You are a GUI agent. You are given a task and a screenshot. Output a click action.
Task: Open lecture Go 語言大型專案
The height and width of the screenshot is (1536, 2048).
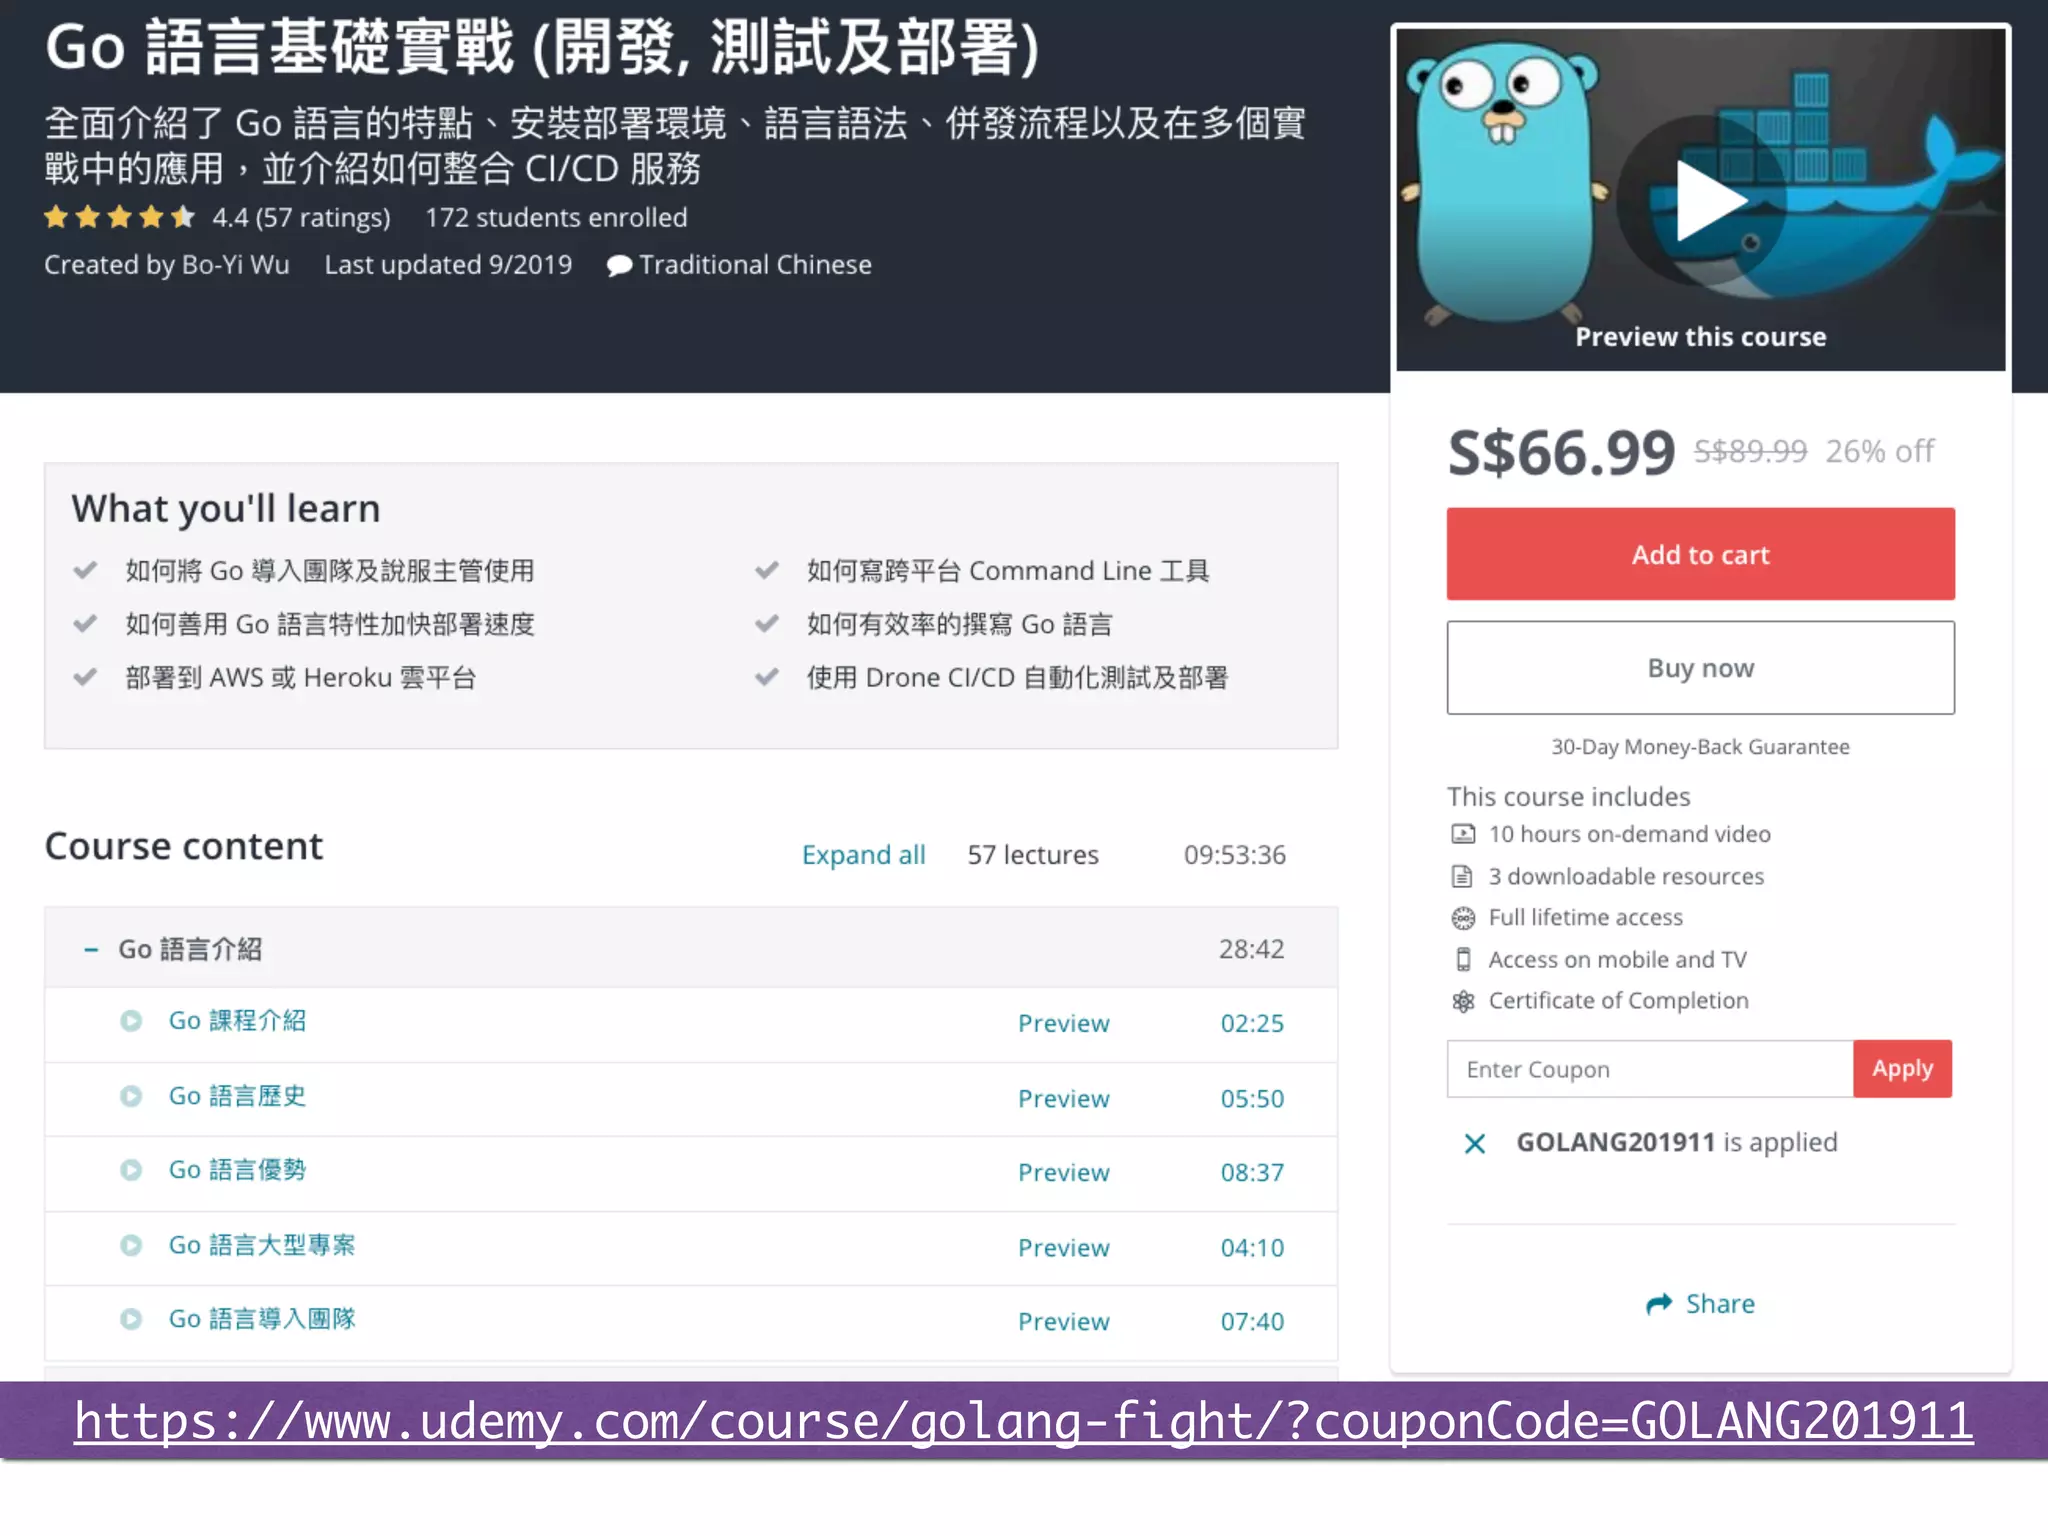[x=262, y=1245]
